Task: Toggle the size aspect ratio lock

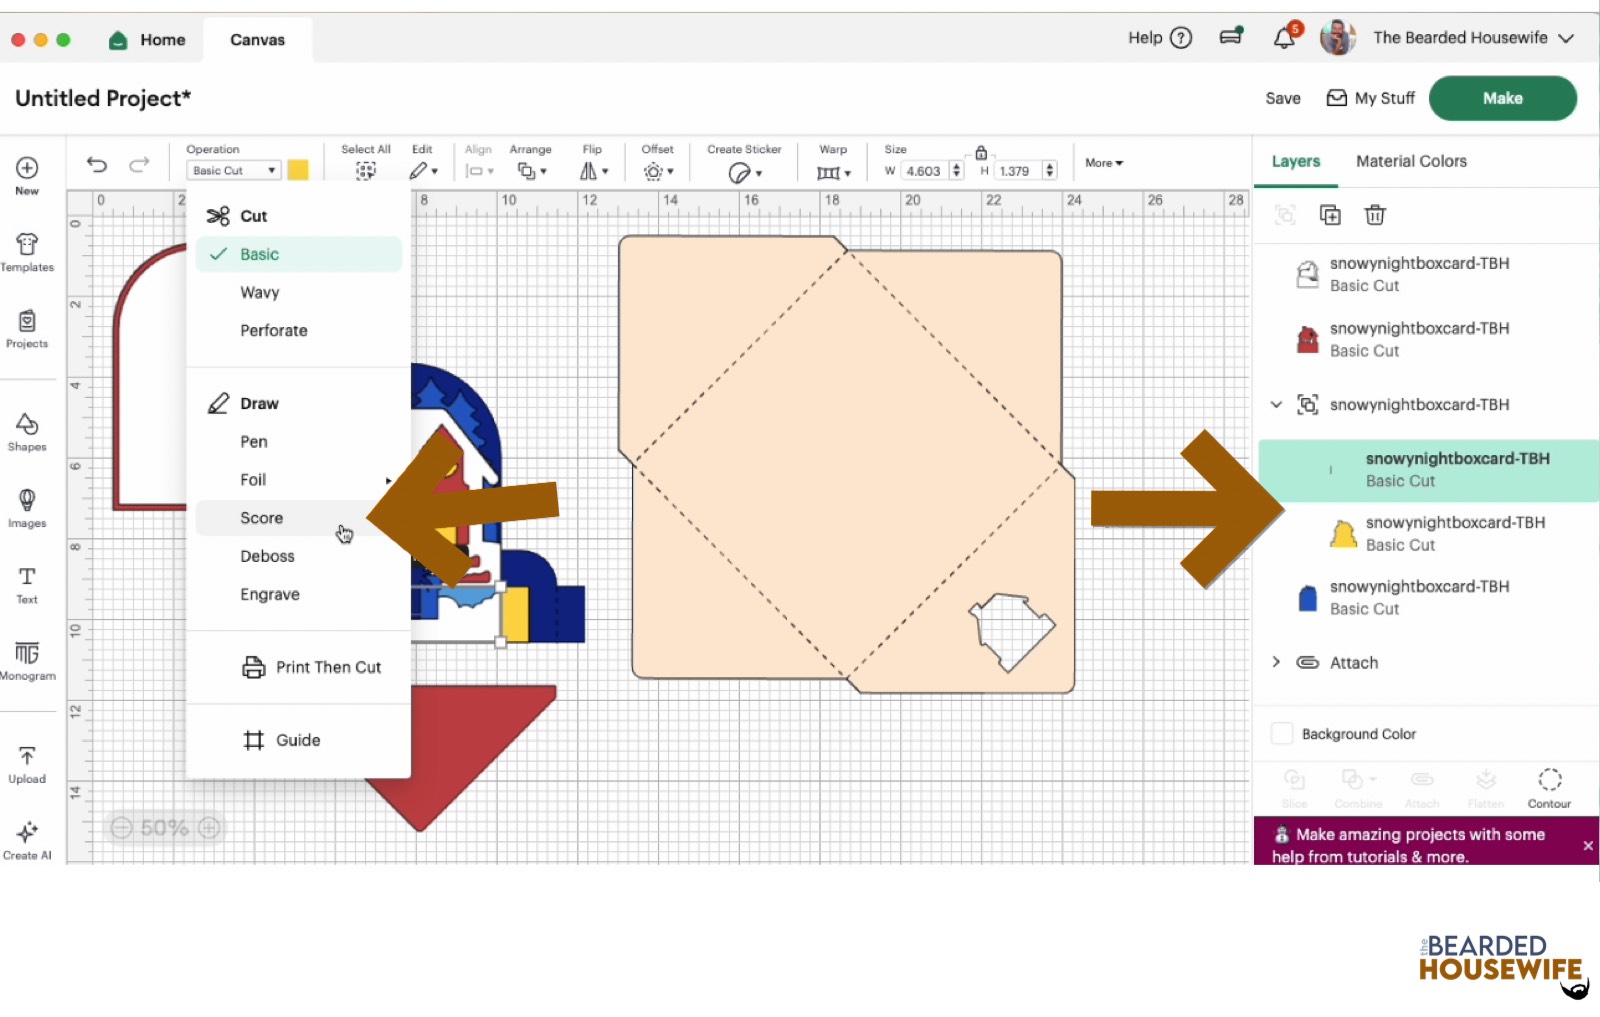Action: click(981, 153)
